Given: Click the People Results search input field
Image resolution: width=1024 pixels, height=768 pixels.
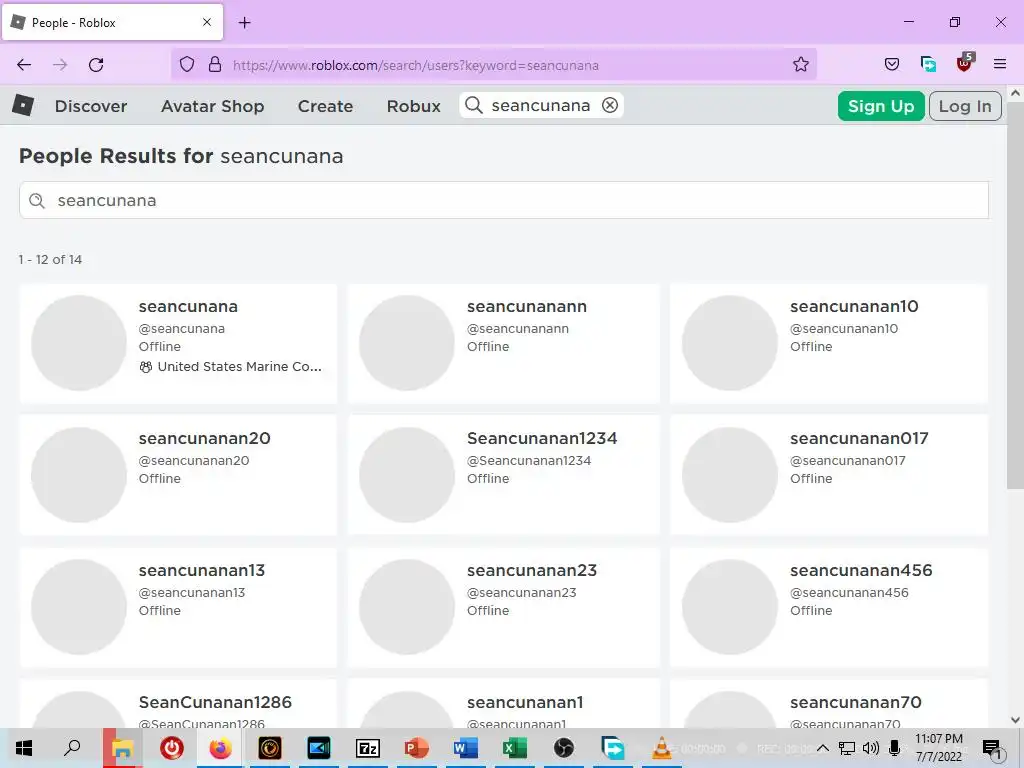Looking at the screenshot, I should pos(504,200).
